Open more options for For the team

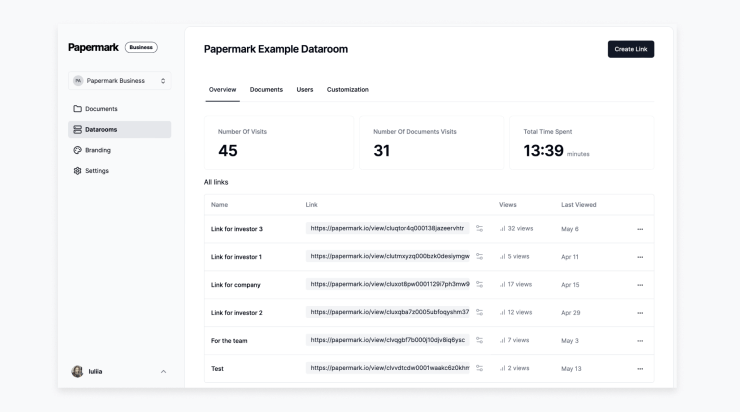pyautogui.click(x=640, y=340)
